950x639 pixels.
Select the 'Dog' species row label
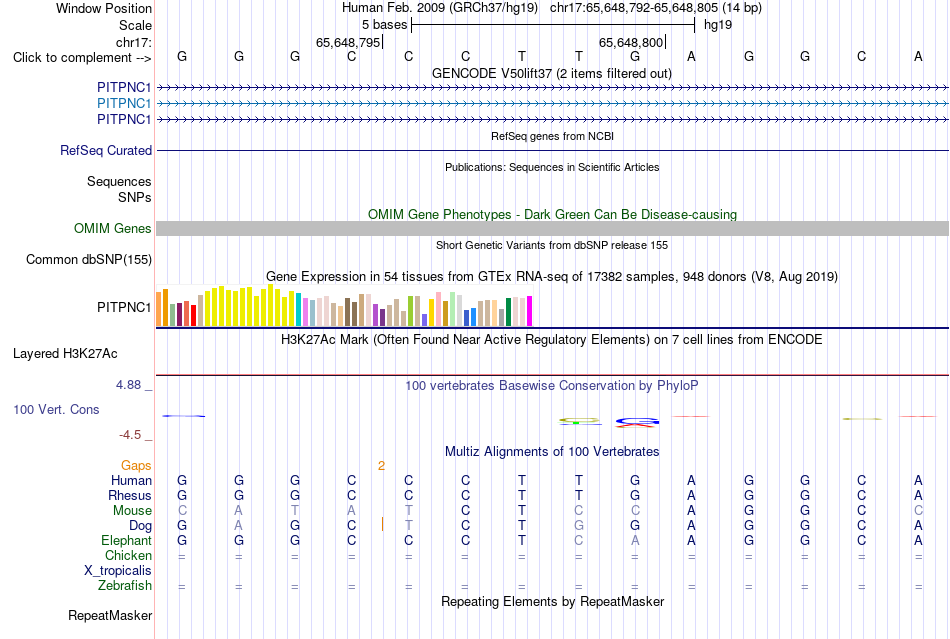click(x=140, y=526)
